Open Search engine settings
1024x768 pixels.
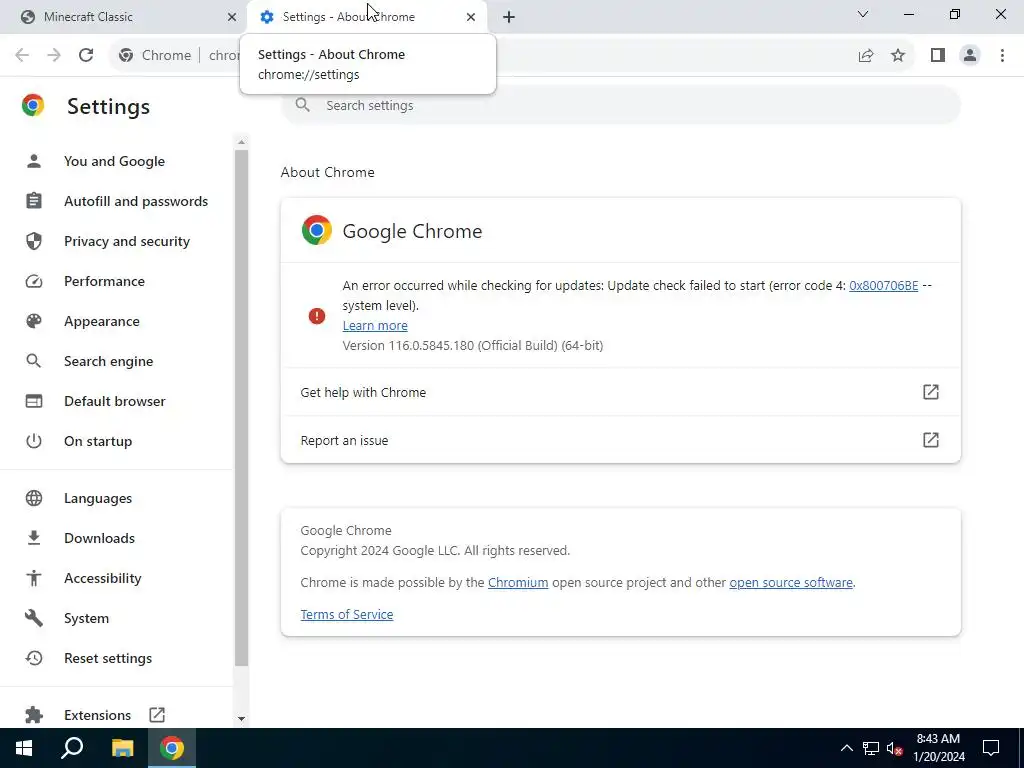coord(108,361)
